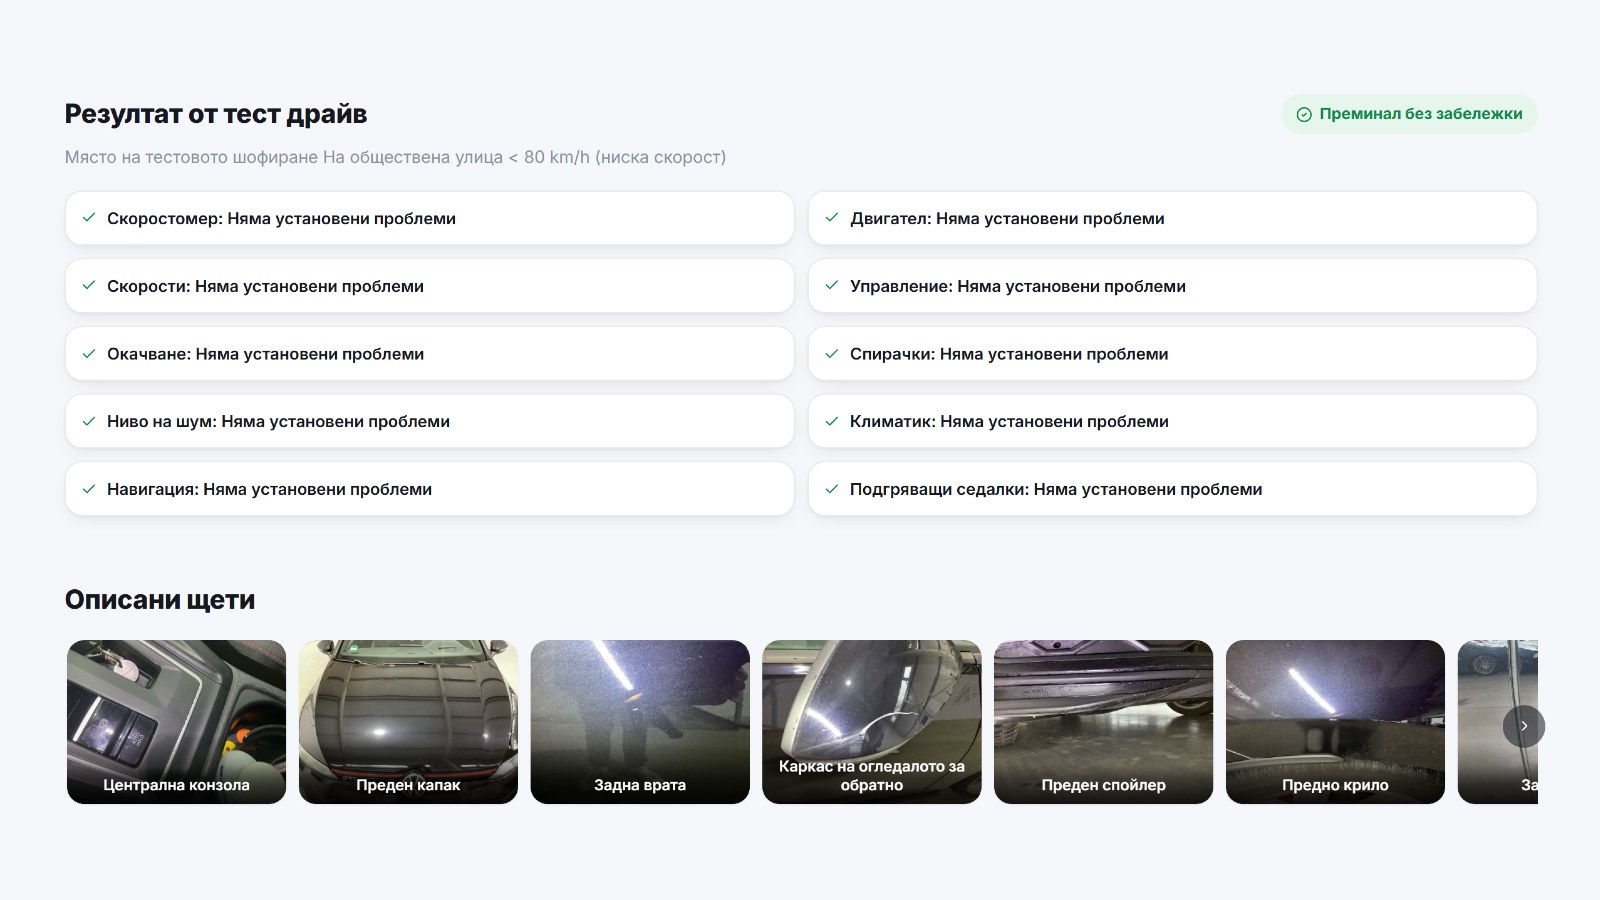Click the checkmark icon beside Спирачки
1600x900 pixels.
(832, 354)
